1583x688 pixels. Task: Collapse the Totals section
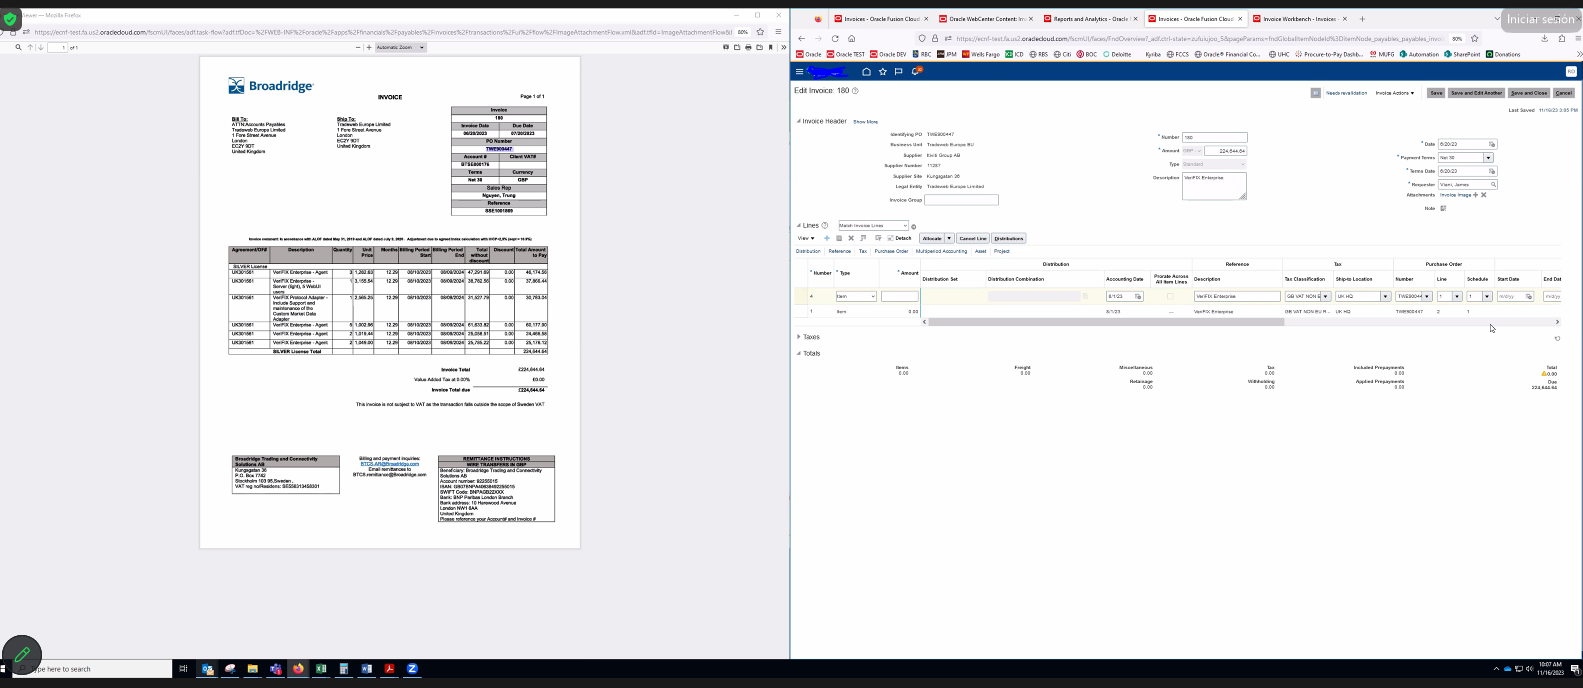[798, 353]
